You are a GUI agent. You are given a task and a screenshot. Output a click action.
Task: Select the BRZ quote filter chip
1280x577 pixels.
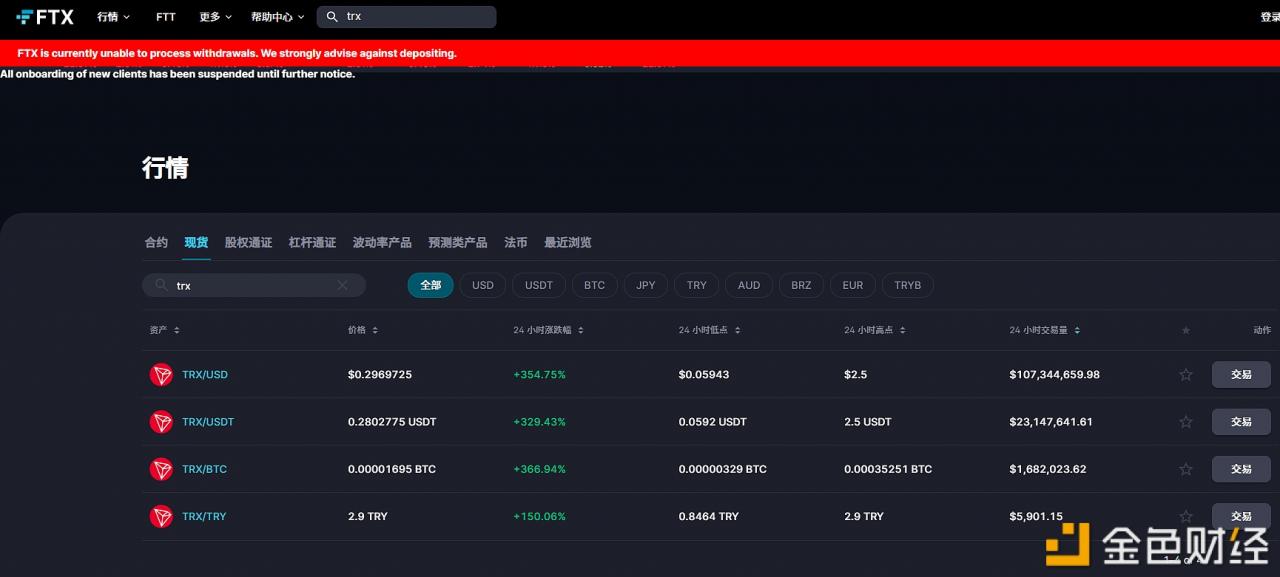[801, 285]
